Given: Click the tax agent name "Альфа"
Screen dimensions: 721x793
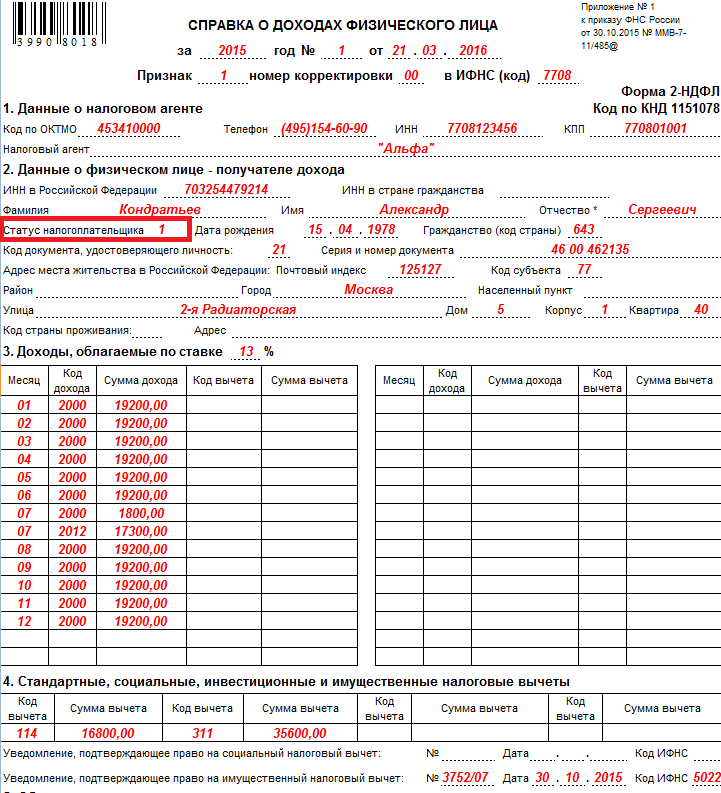Looking at the screenshot, I should (407, 149).
